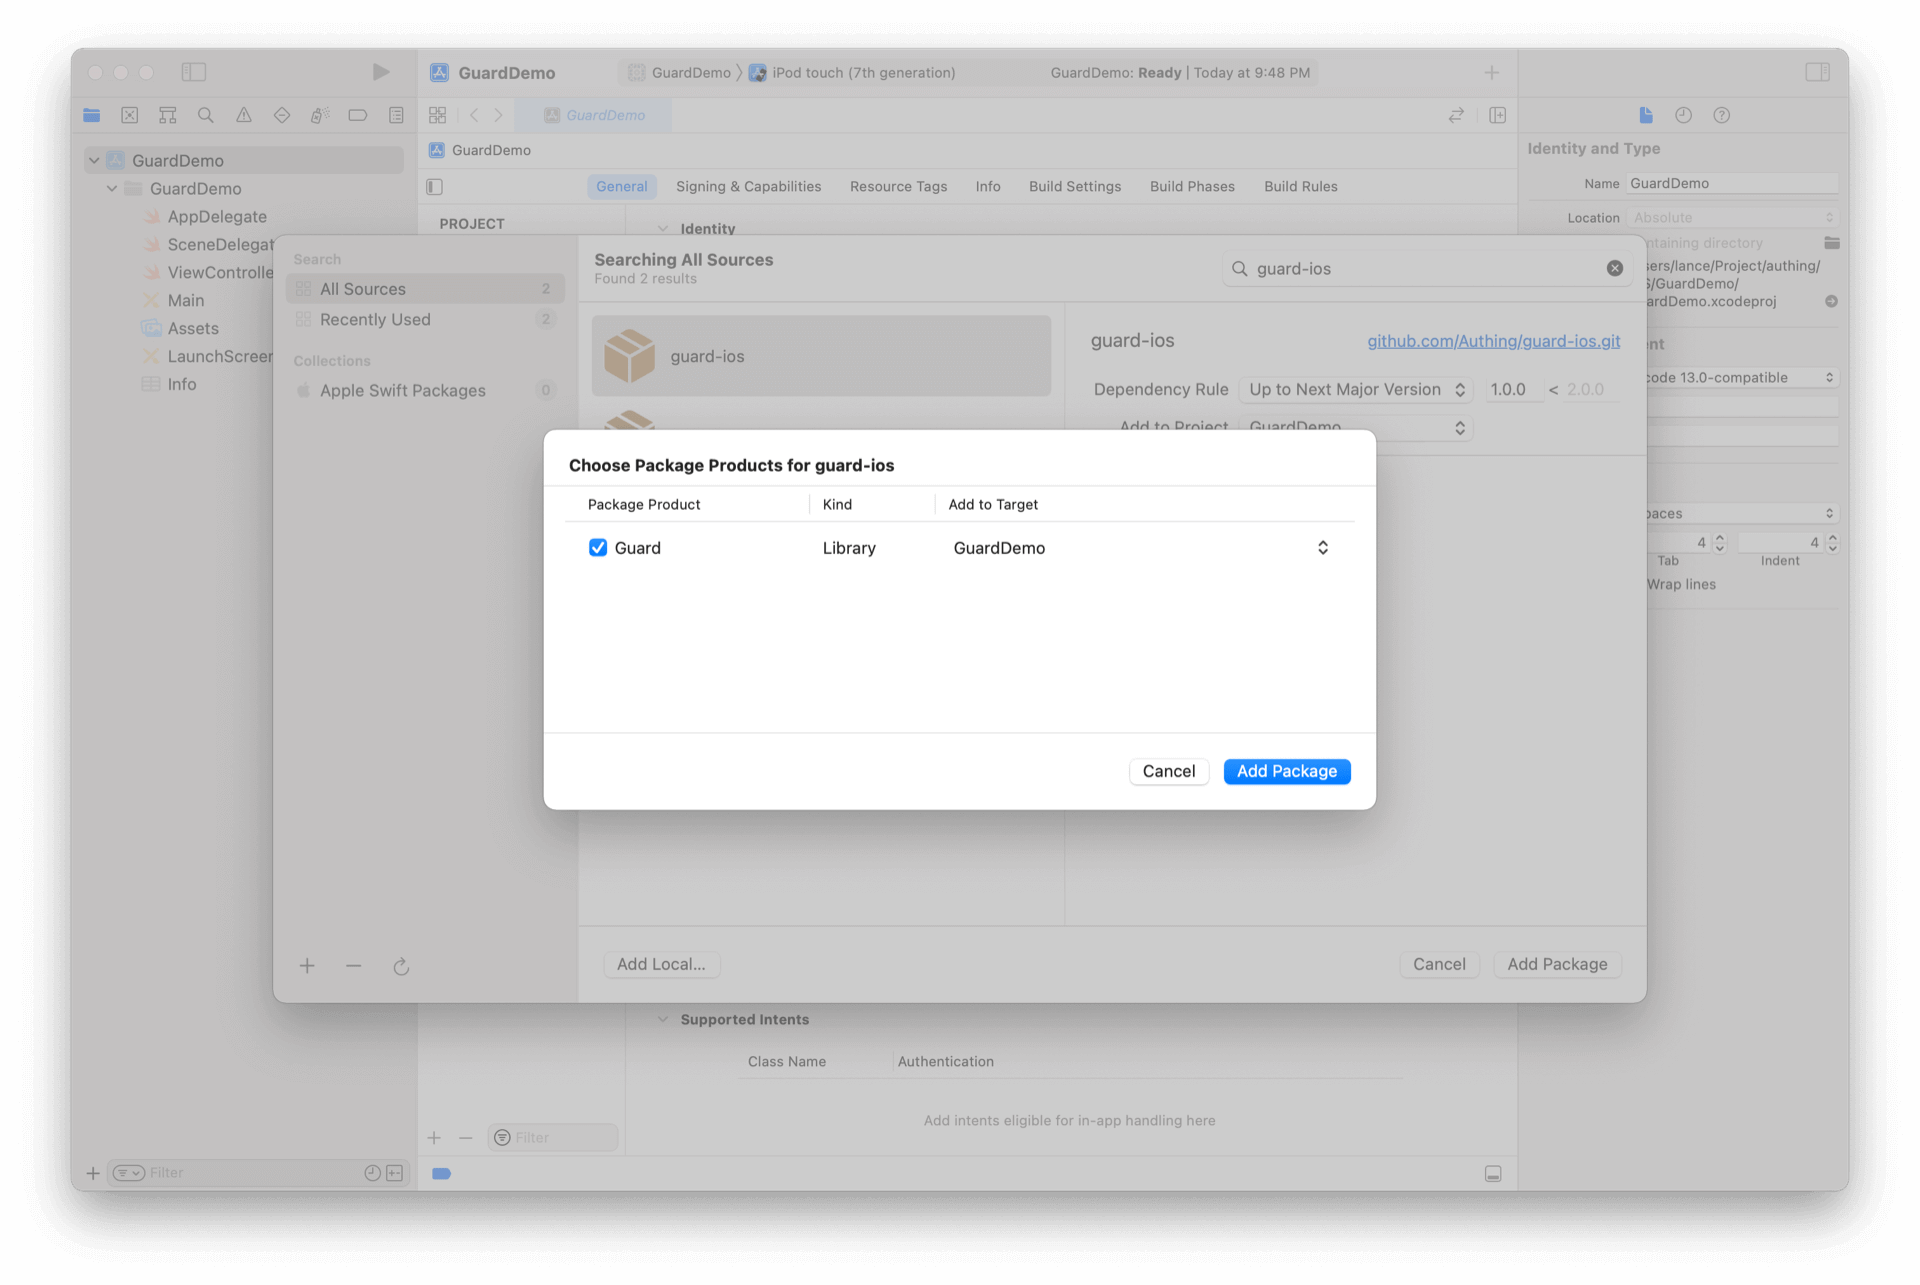Open github.com/Authing/guard-ios.git link
This screenshot has height=1285, width=1920.
pos(1493,341)
